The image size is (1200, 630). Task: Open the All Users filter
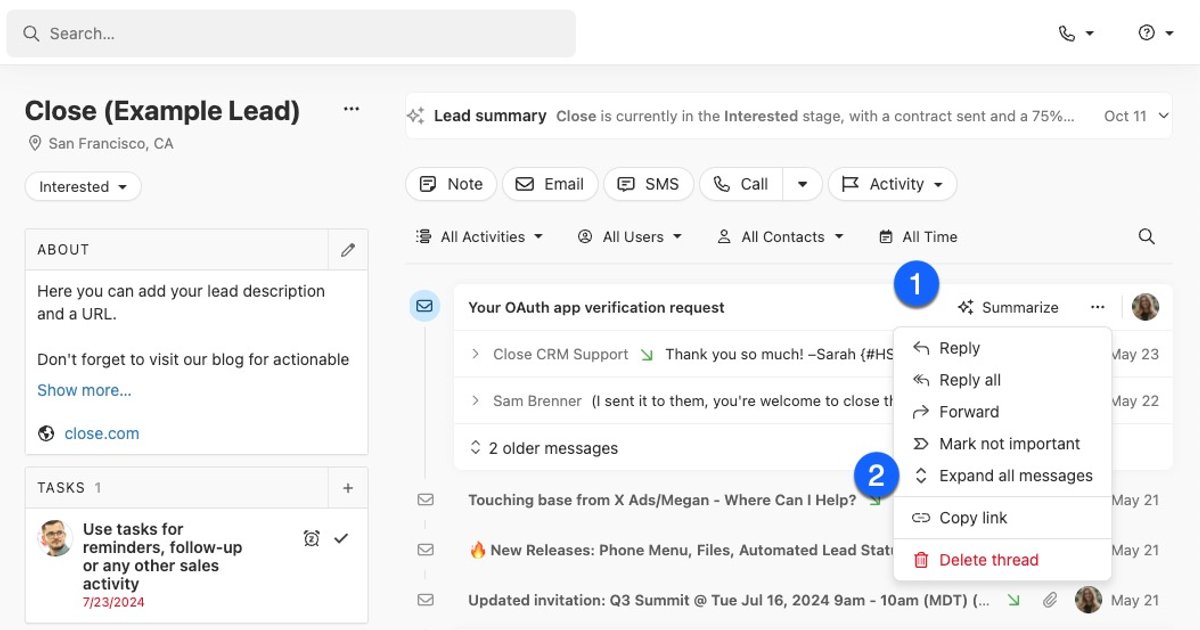pyautogui.click(x=630, y=237)
